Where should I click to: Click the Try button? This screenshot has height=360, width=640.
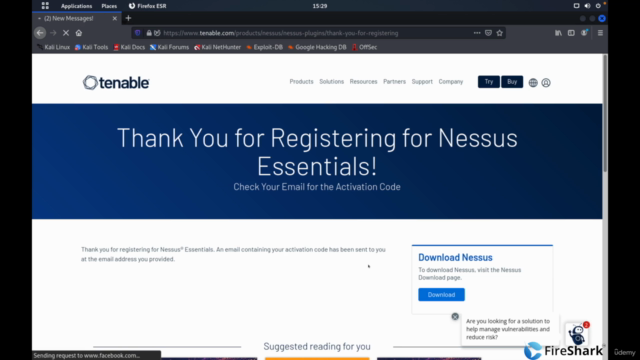coord(489,82)
